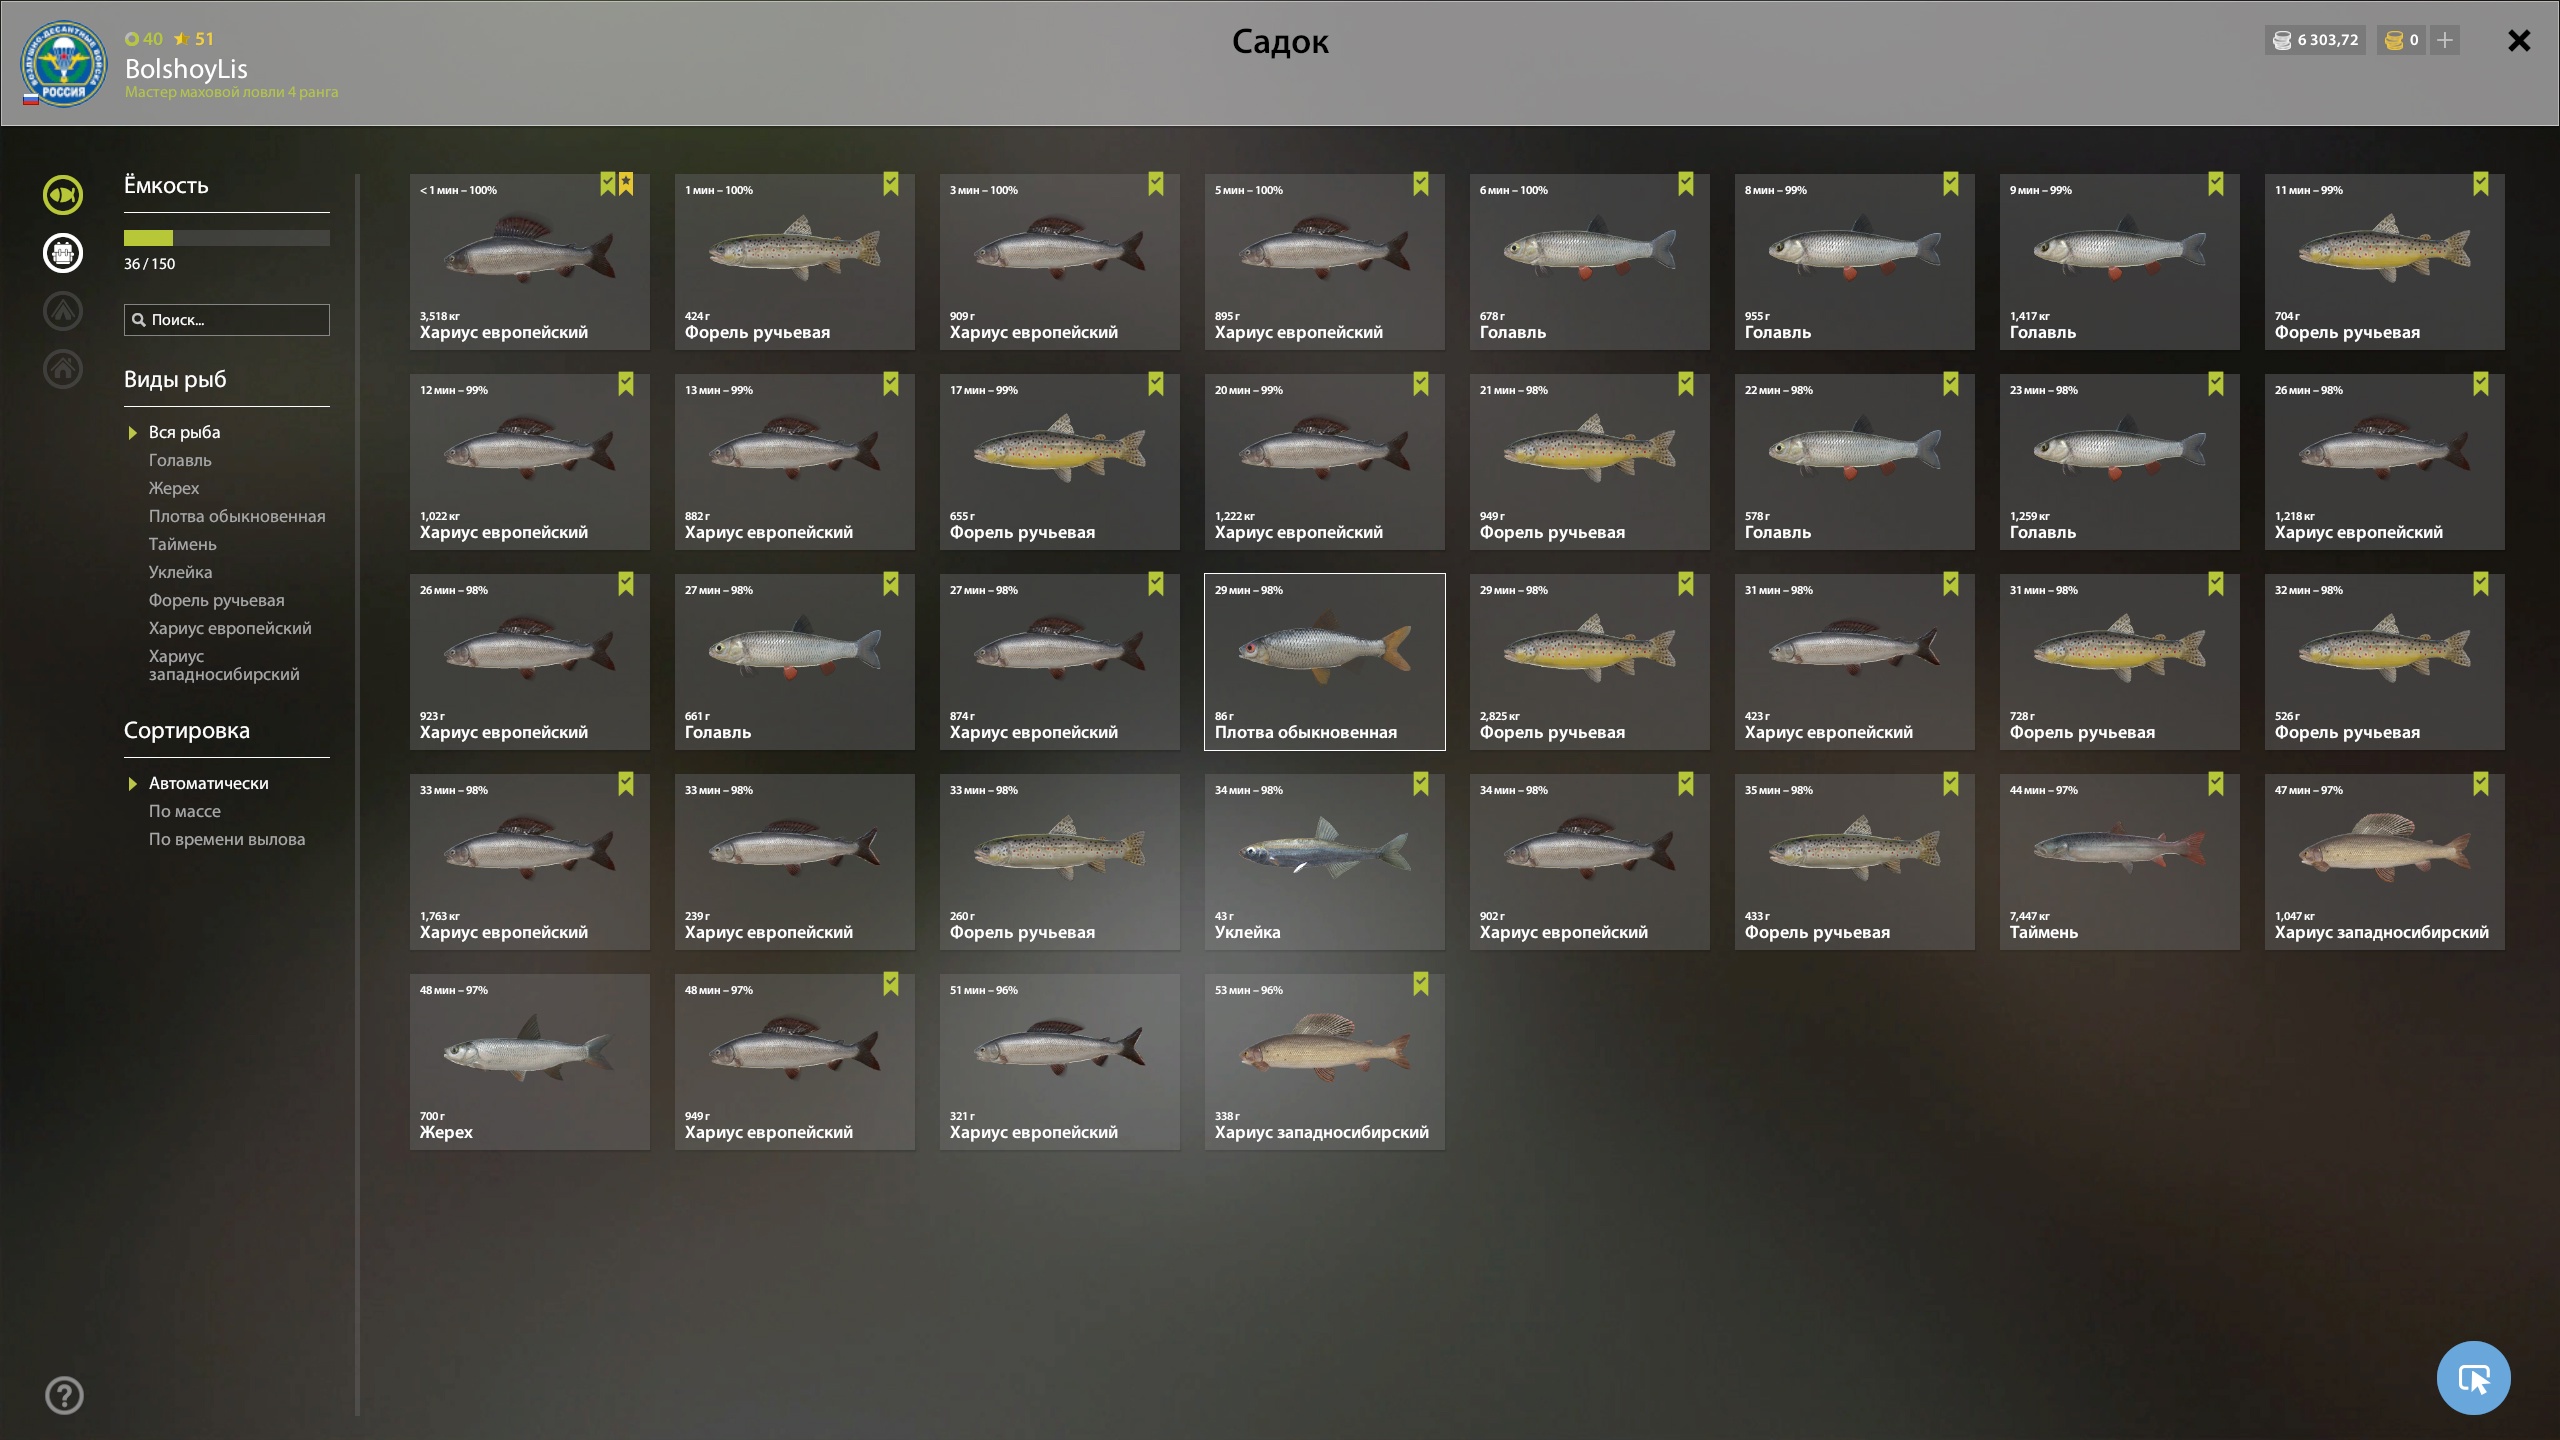Select Автоматически sort option

click(x=208, y=783)
